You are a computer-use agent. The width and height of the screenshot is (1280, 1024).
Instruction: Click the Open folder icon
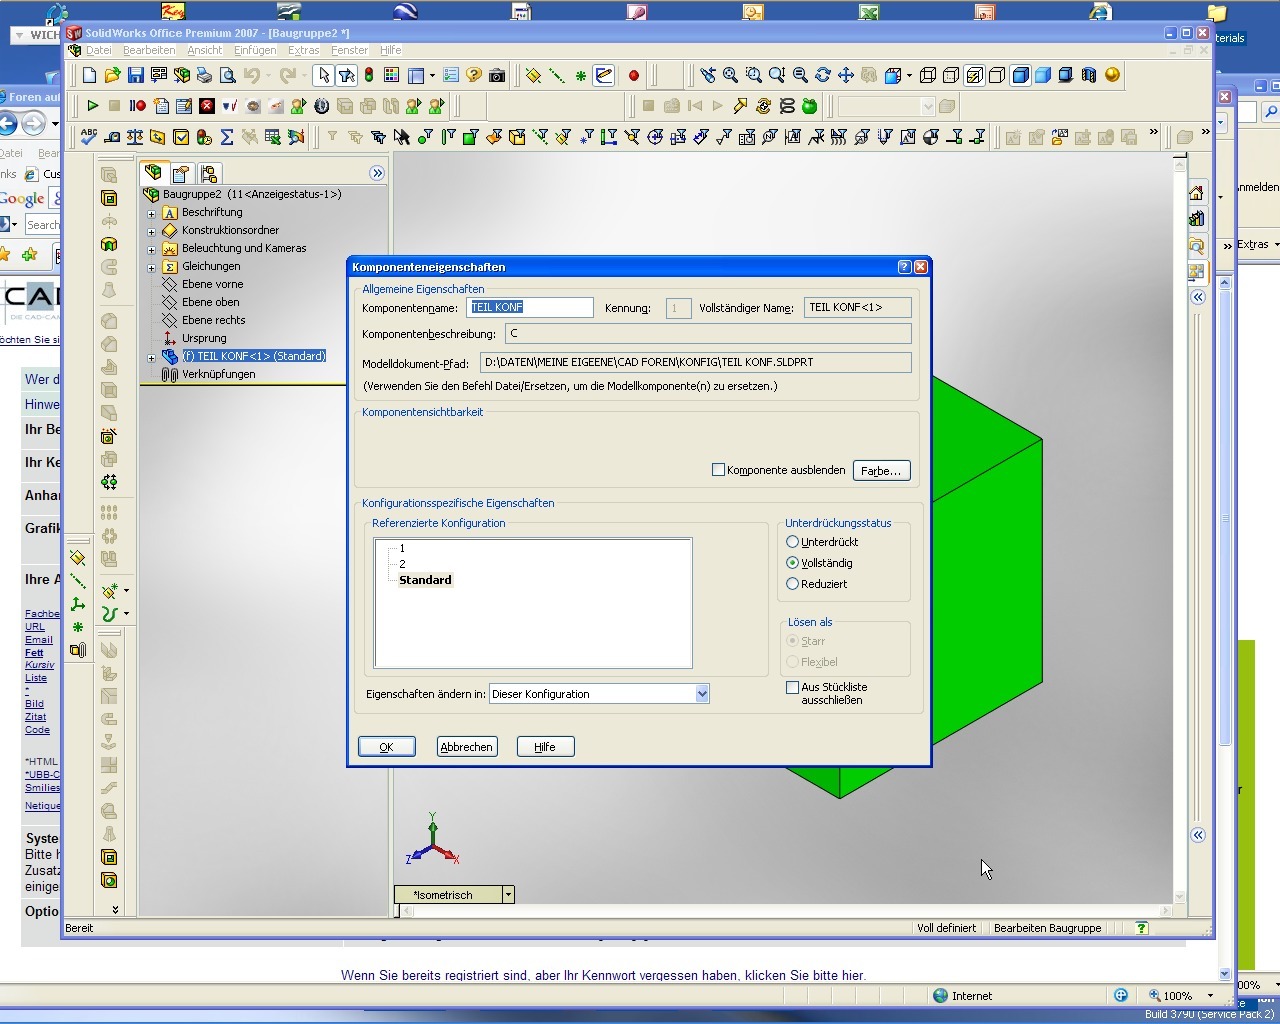[x=112, y=75]
